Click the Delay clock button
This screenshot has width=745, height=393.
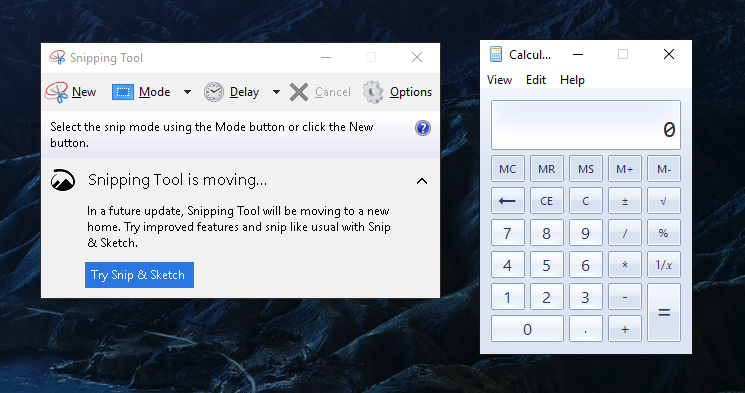pyautogui.click(x=231, y=92)
